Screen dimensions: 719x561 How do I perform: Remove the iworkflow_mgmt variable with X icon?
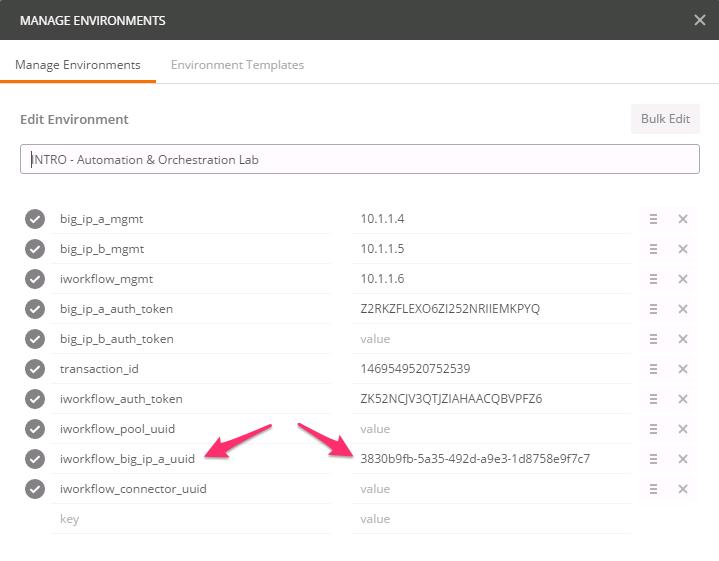[x=683, y=279]
